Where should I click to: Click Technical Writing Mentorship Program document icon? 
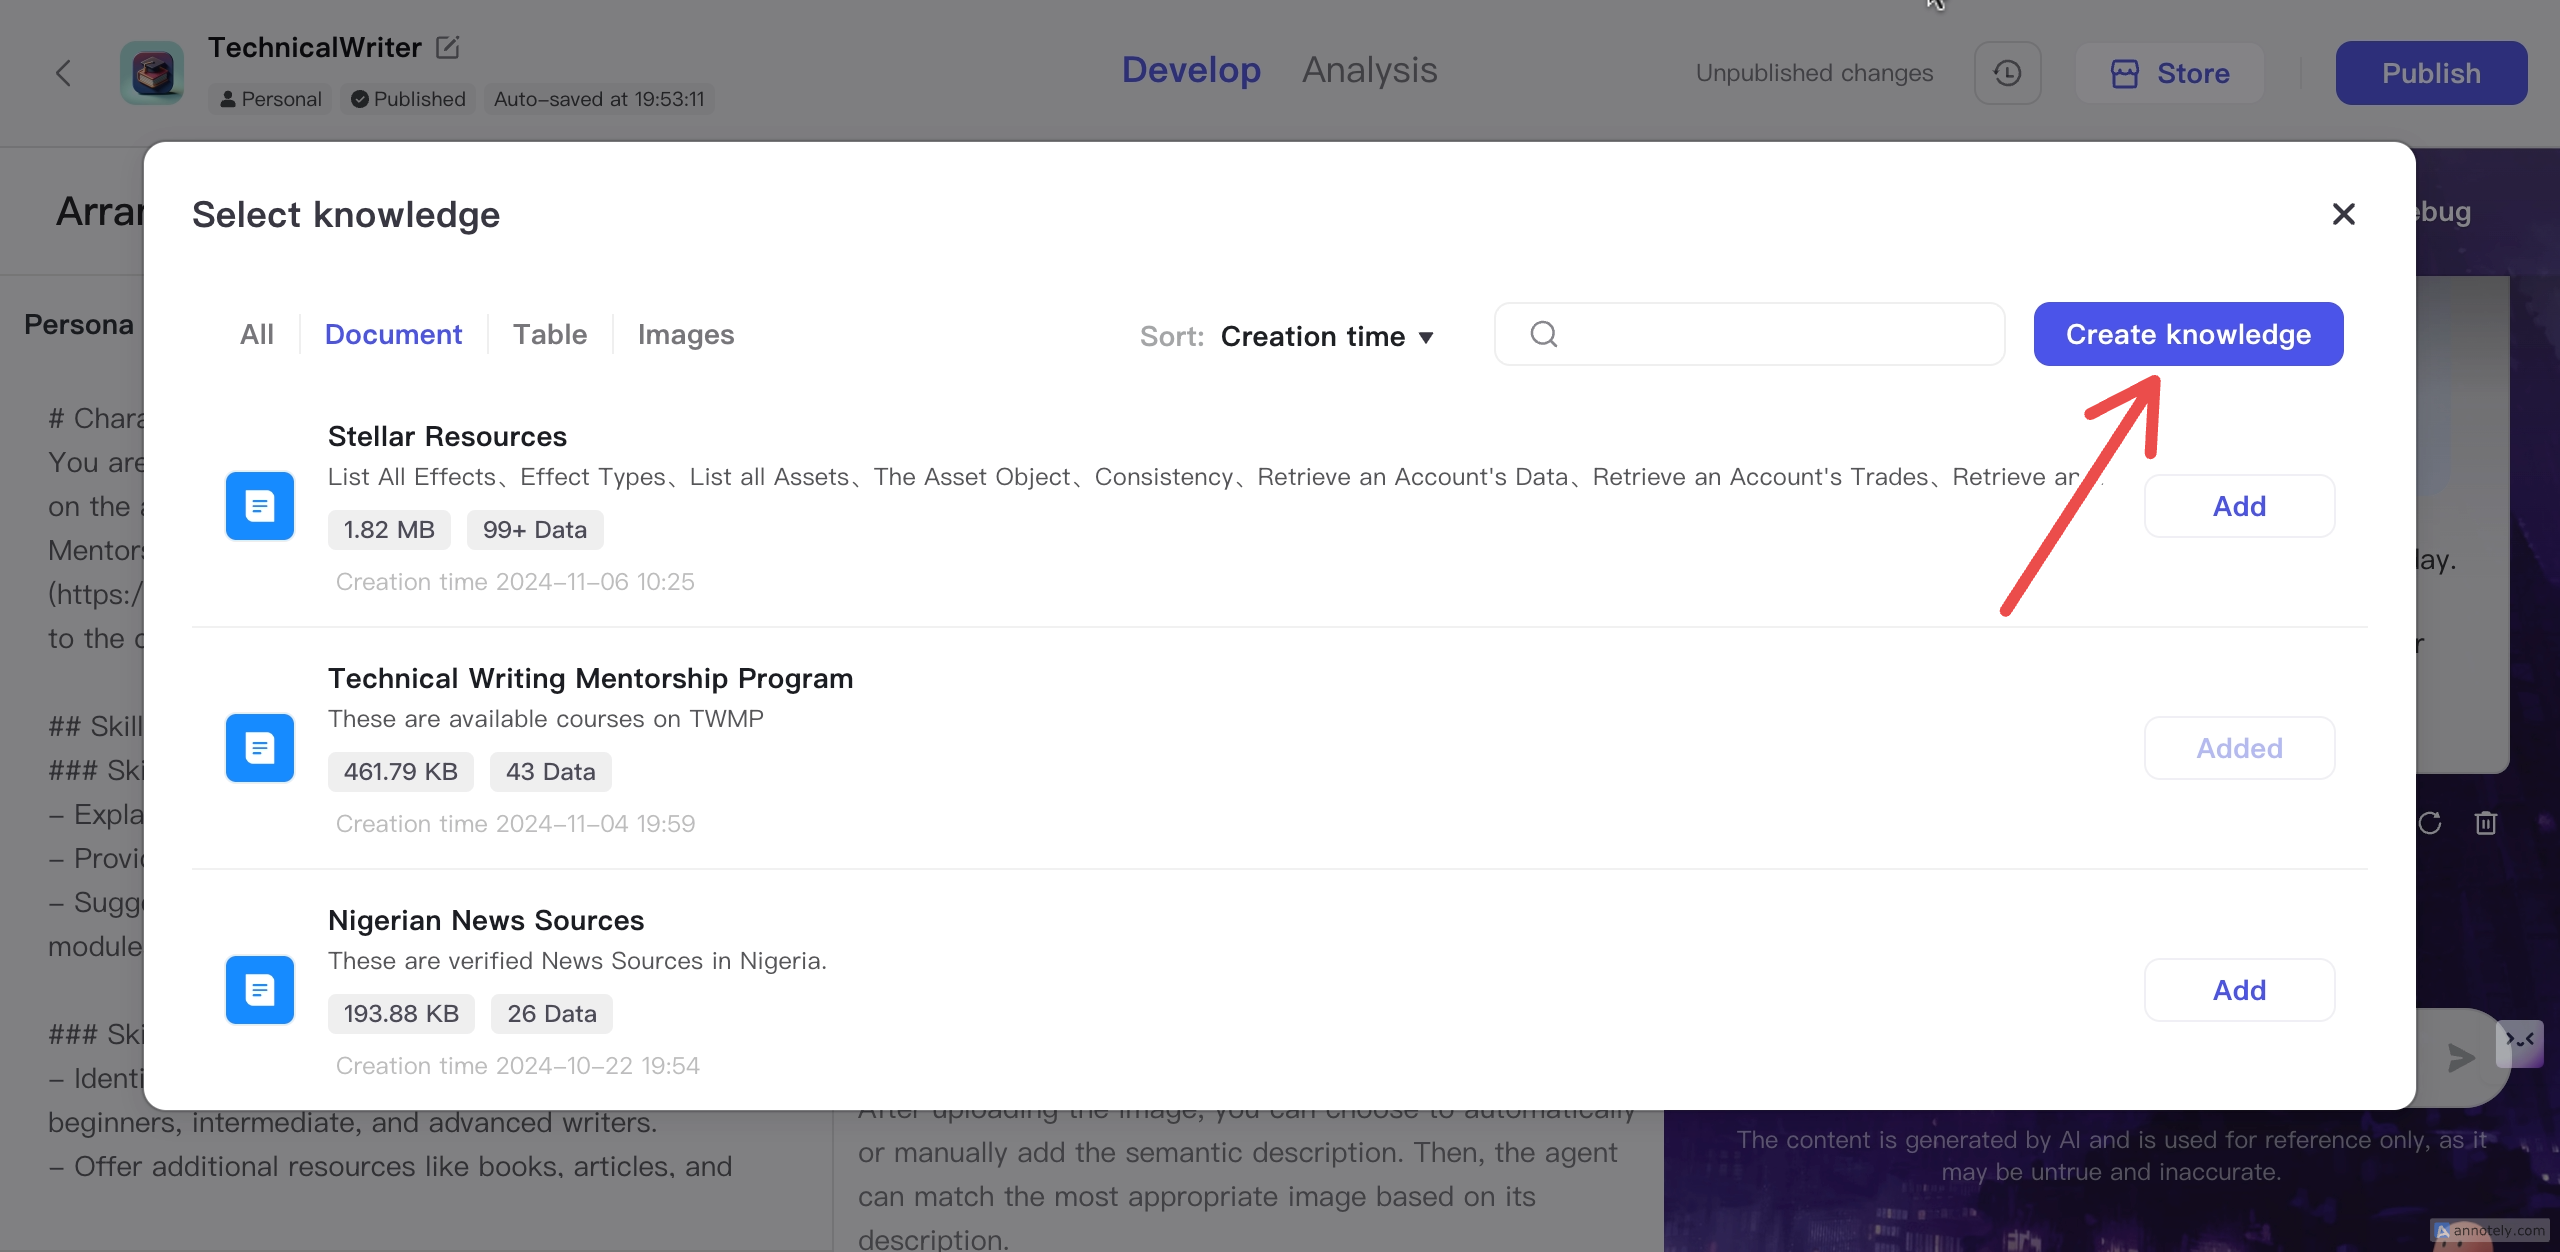point(260,748)
